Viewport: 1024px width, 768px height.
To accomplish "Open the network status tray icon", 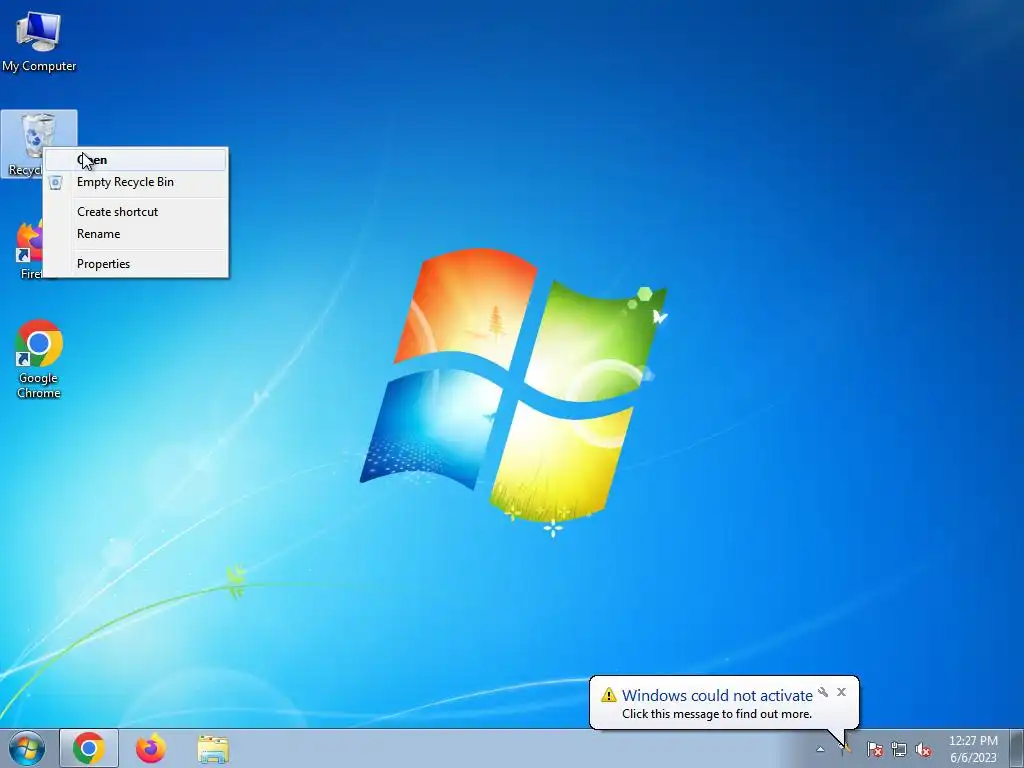I will tap(899, 749).
